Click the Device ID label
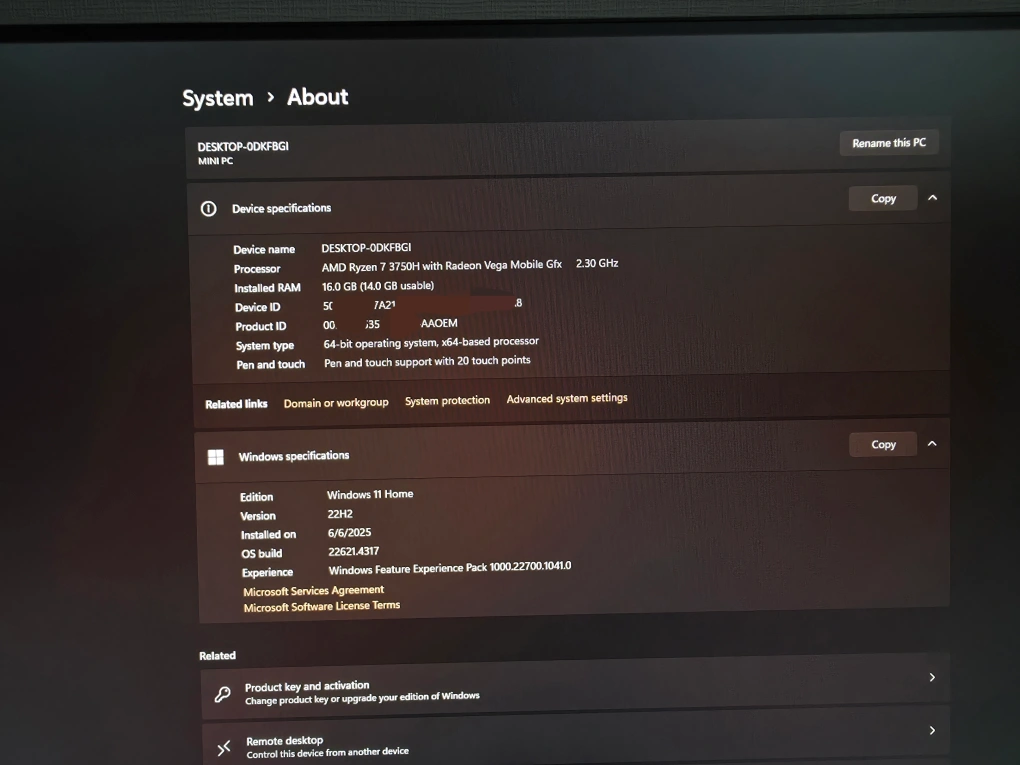This screenshot has width=1020, height=765. point(258,307)
